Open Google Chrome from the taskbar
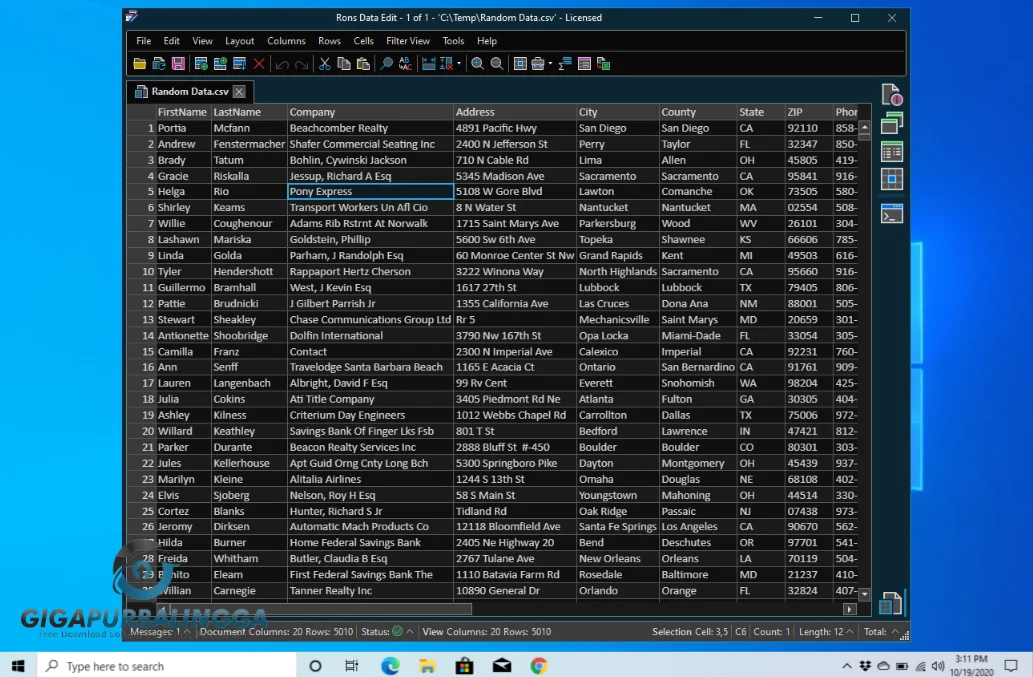 [539, 666]
